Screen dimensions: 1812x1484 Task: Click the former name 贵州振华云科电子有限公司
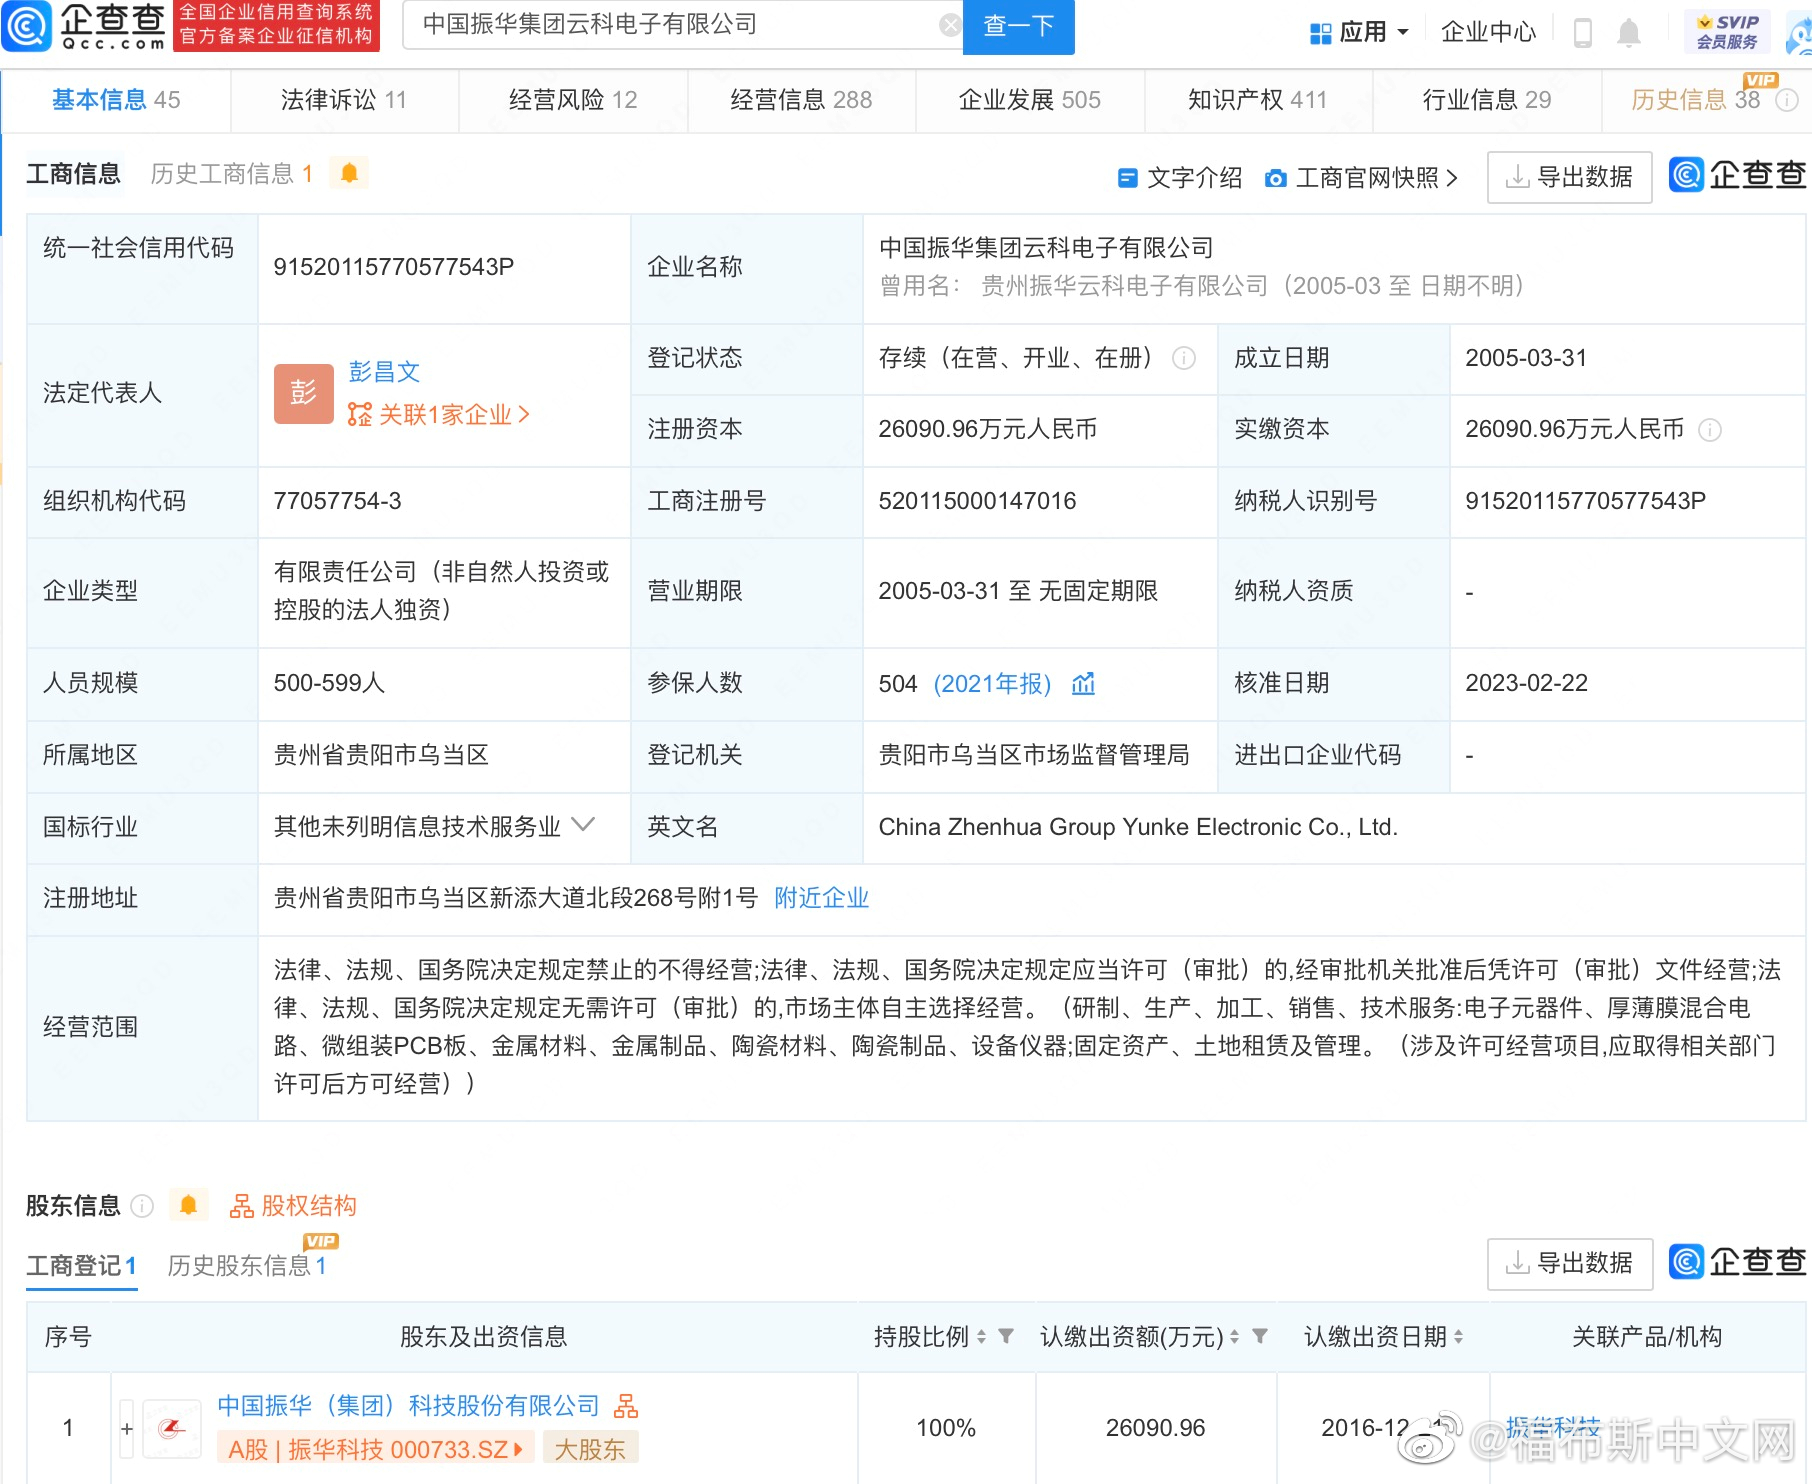tap(1124, 286)
